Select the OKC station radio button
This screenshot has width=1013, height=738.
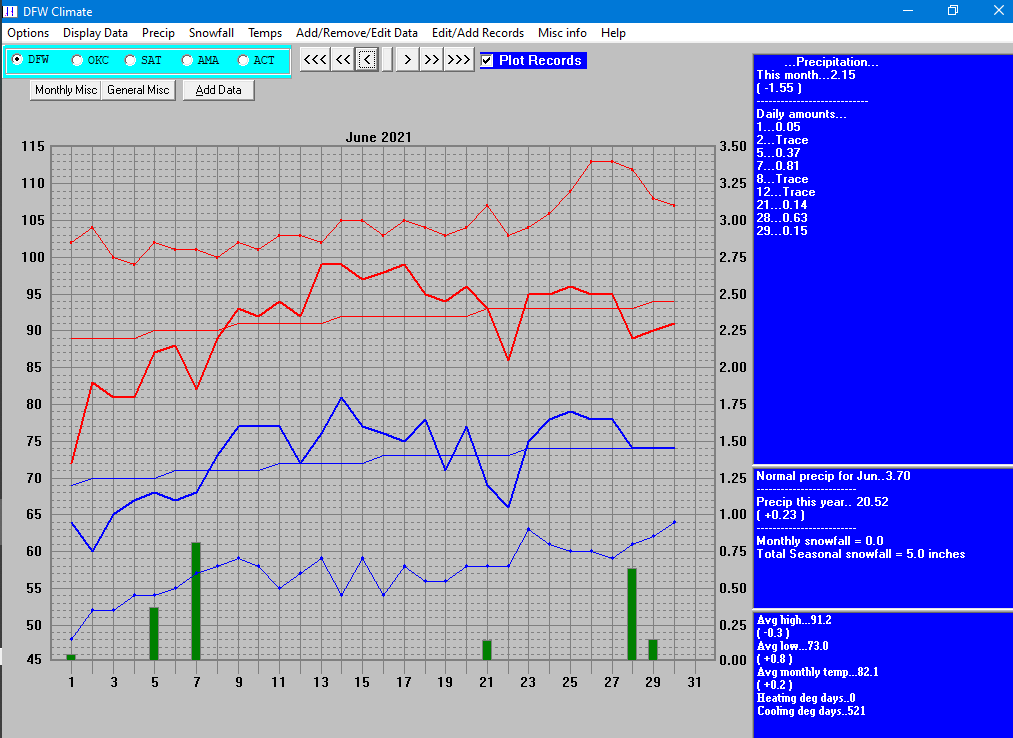90,60
